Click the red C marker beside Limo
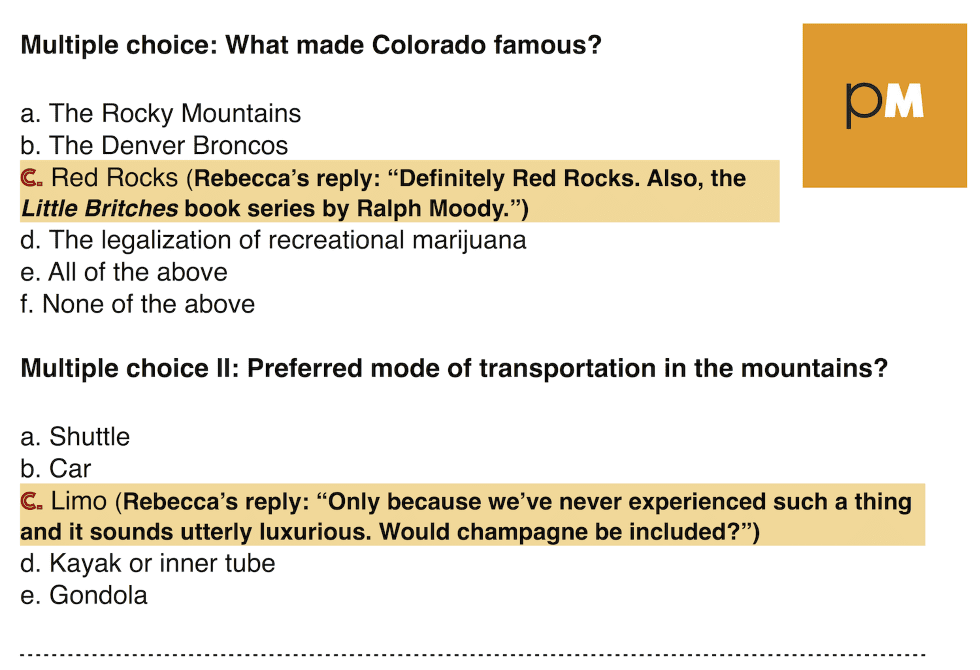 click(32, 501)
